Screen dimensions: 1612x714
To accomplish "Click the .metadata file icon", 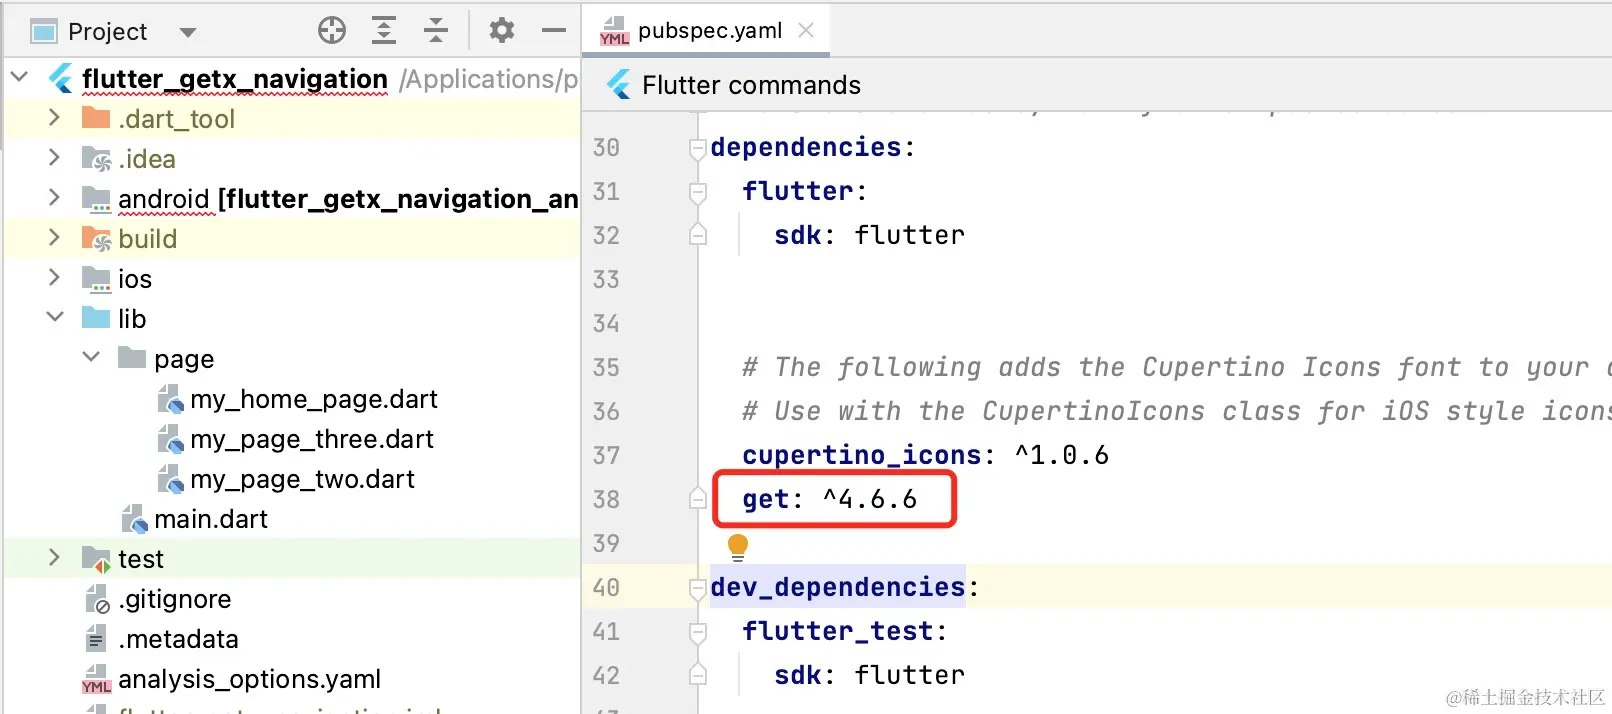I will pos(96,638).
